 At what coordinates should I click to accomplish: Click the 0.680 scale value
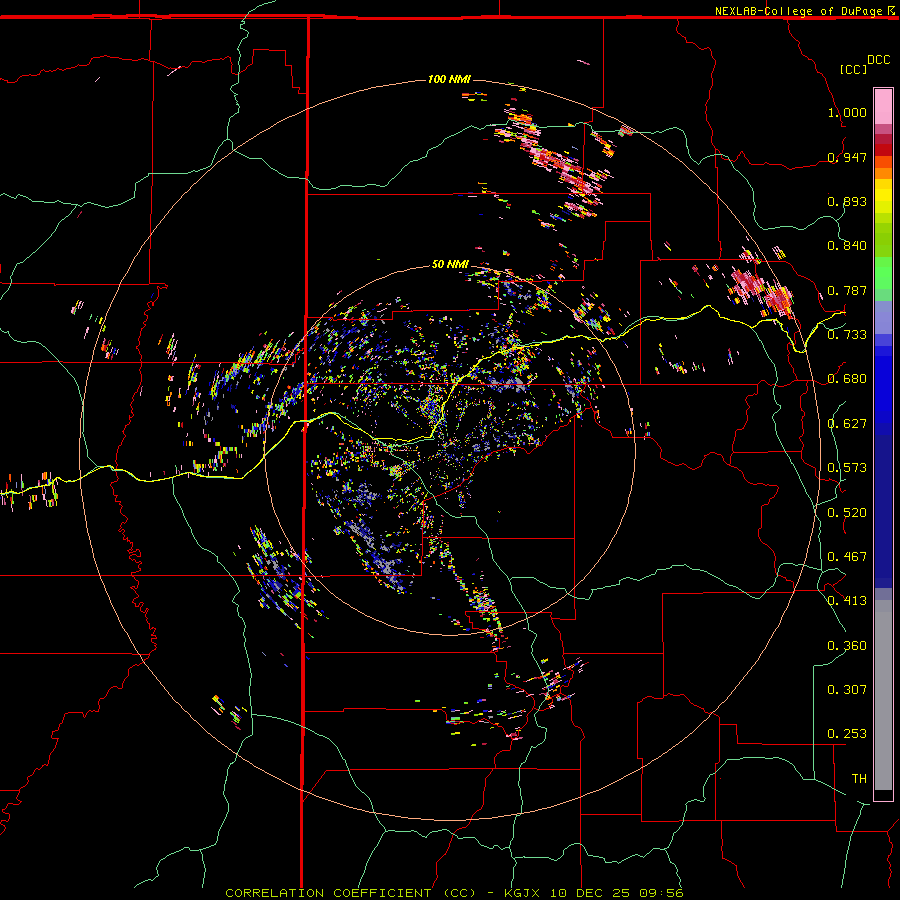coord(847,379)
